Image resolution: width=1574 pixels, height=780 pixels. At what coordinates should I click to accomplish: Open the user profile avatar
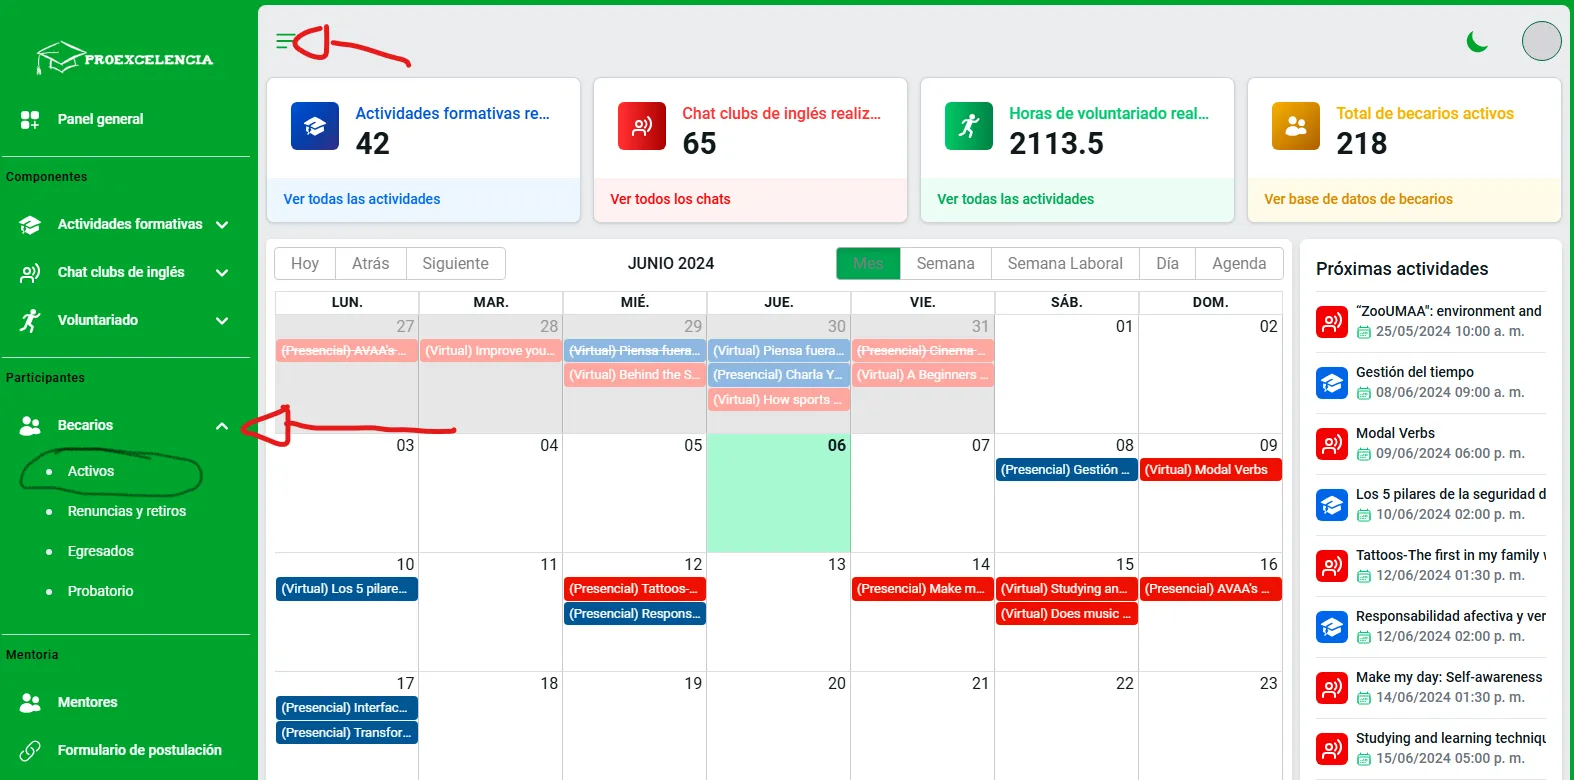(x=1541, y=41)
